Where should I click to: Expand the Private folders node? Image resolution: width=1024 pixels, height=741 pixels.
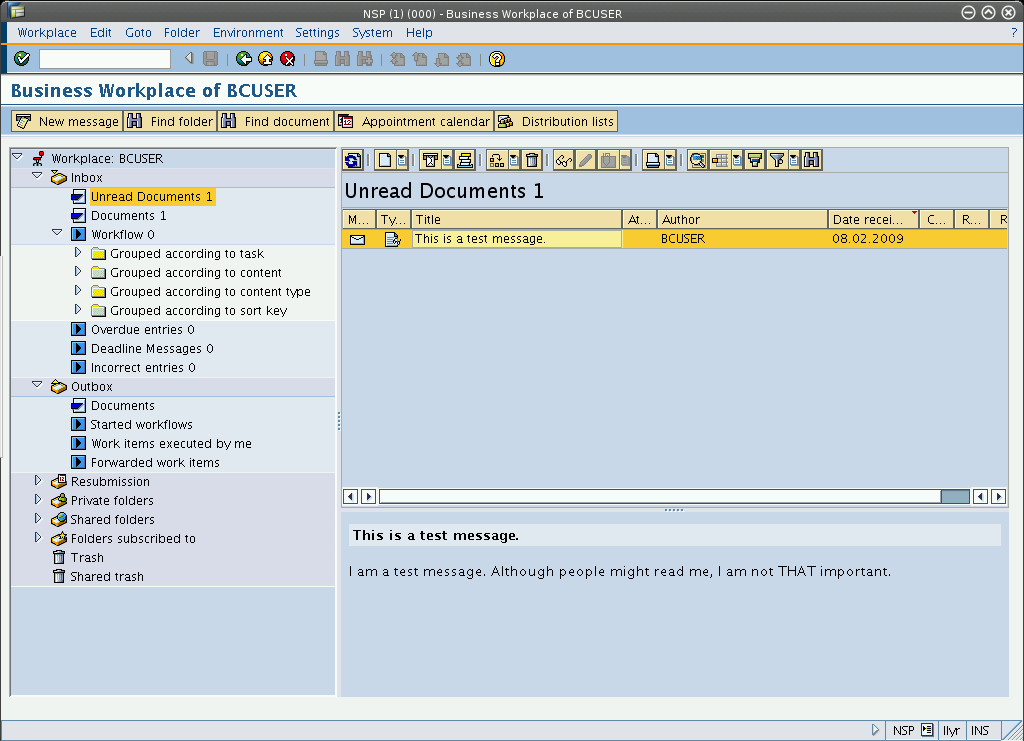pyautogui.click(x=38, y=500)
